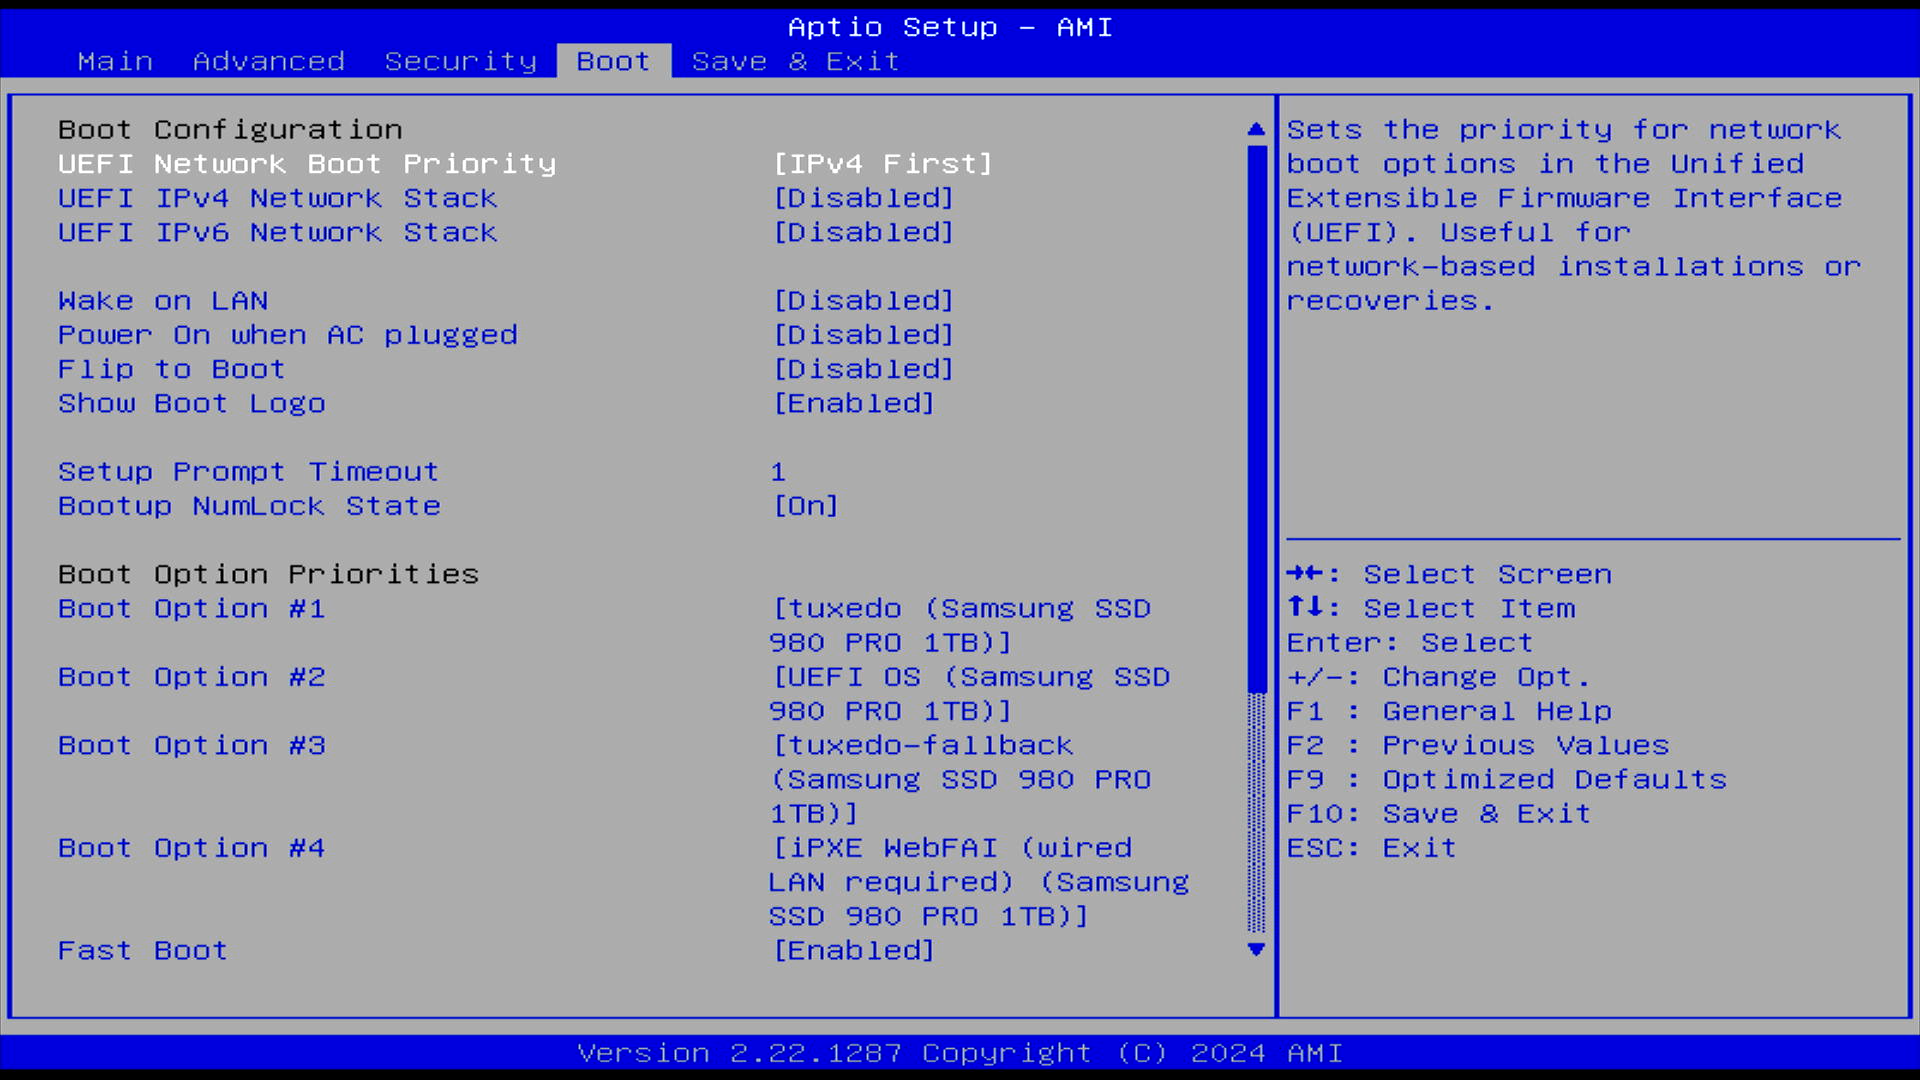Open UEFI Network Boot Priority IPv4 First dropdown

[x=882, y=163]
